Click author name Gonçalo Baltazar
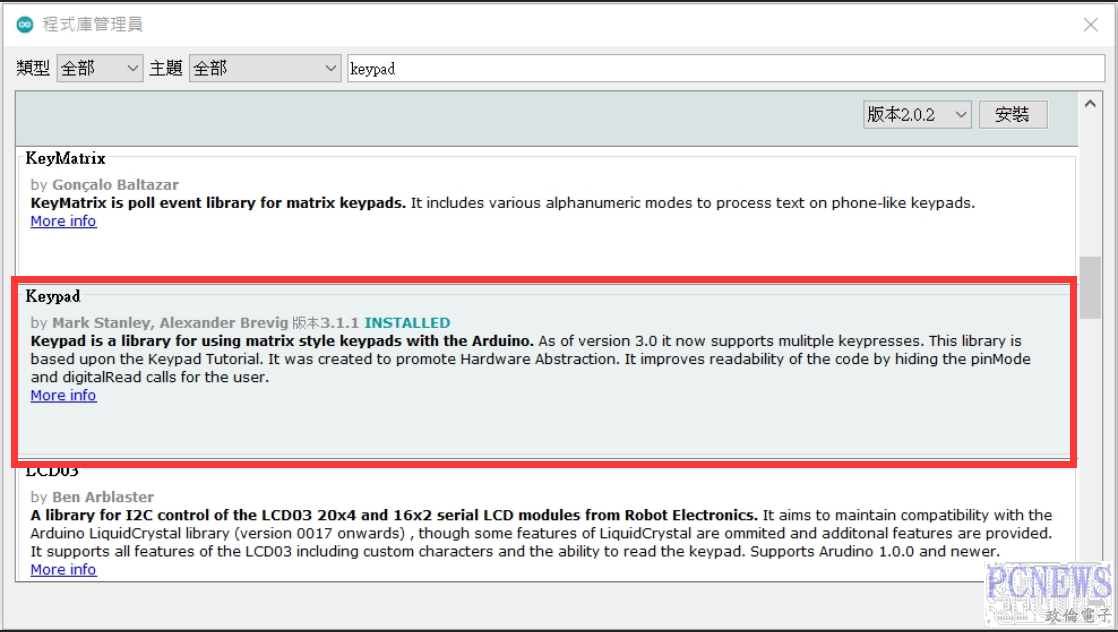This screenshot has width=1118, height=632. (116, 185)
